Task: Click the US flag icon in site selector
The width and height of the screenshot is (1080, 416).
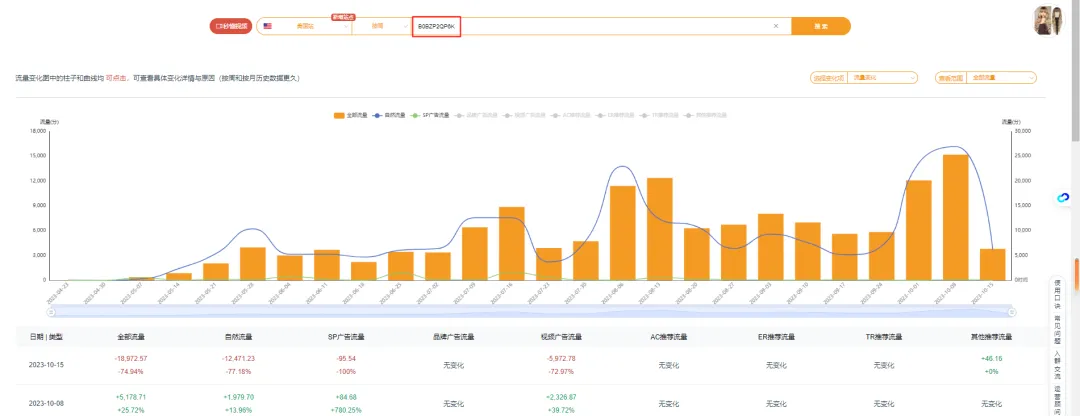Action: pos(267,26)
